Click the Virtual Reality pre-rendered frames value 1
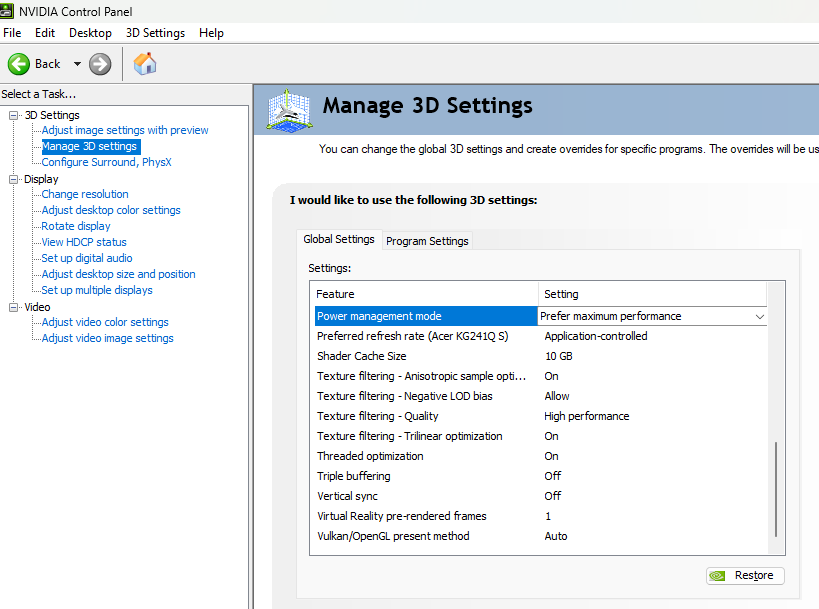 [x=548, y=517]
